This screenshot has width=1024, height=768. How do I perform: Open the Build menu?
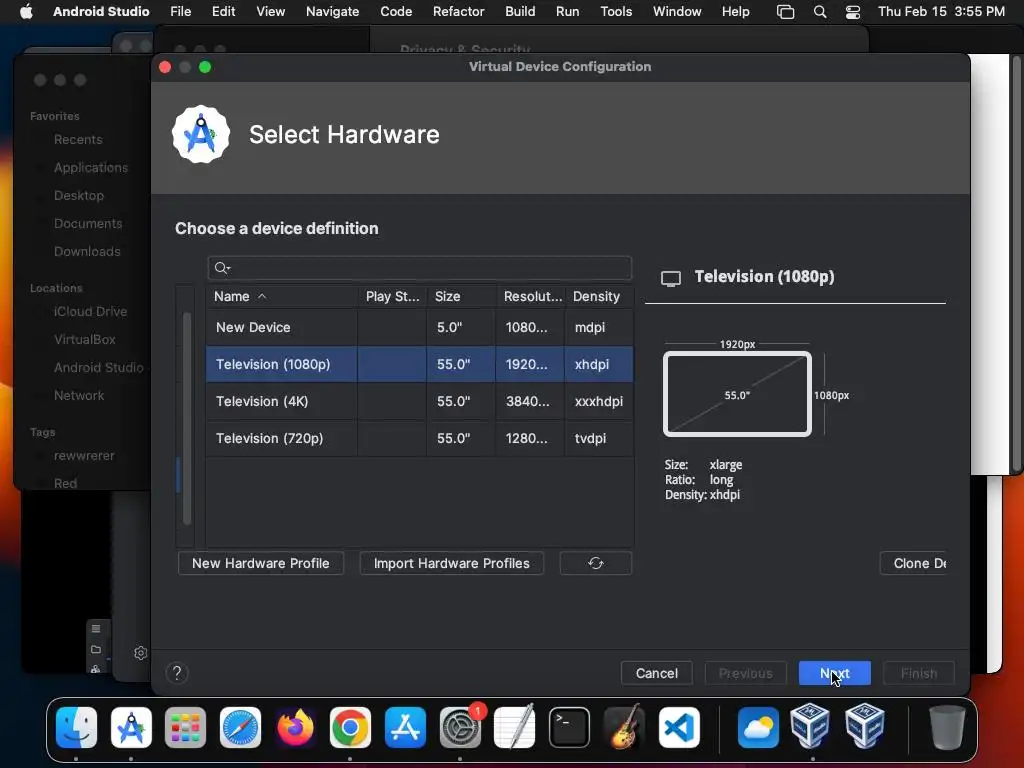pyautogui.click(x=520, y=12)
